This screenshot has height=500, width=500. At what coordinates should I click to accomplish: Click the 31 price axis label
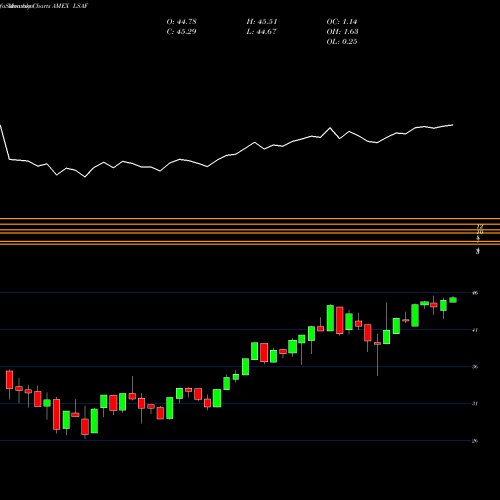point(475,404)
